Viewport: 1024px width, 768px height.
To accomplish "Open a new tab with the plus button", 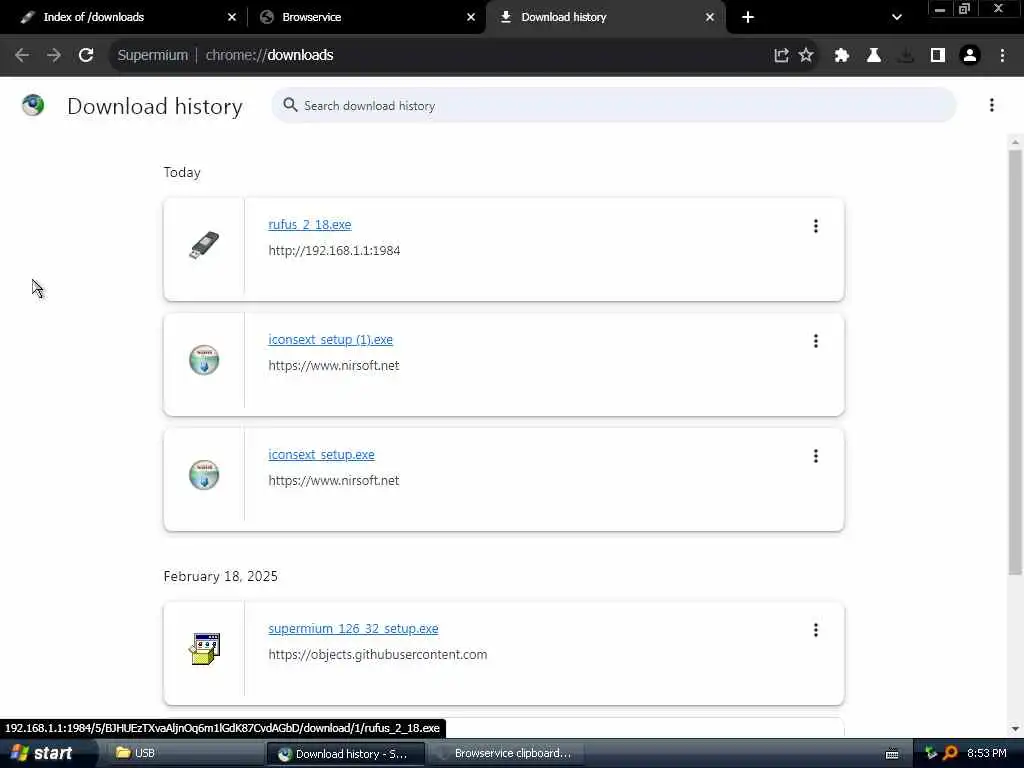I will [x=748, y=17].
